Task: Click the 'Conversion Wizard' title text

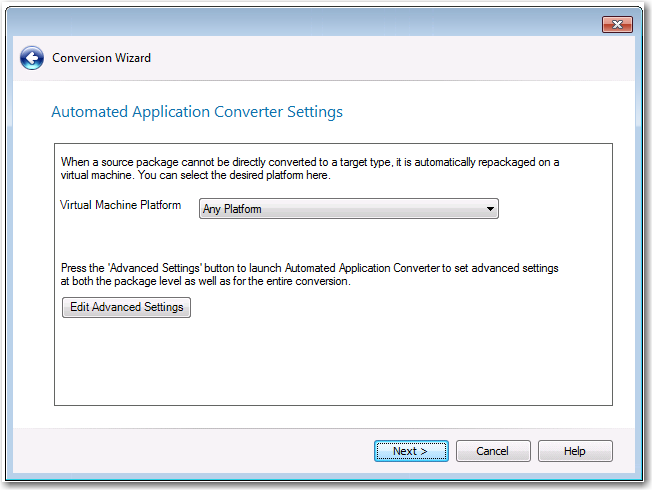Action: [x=101, y=58]
